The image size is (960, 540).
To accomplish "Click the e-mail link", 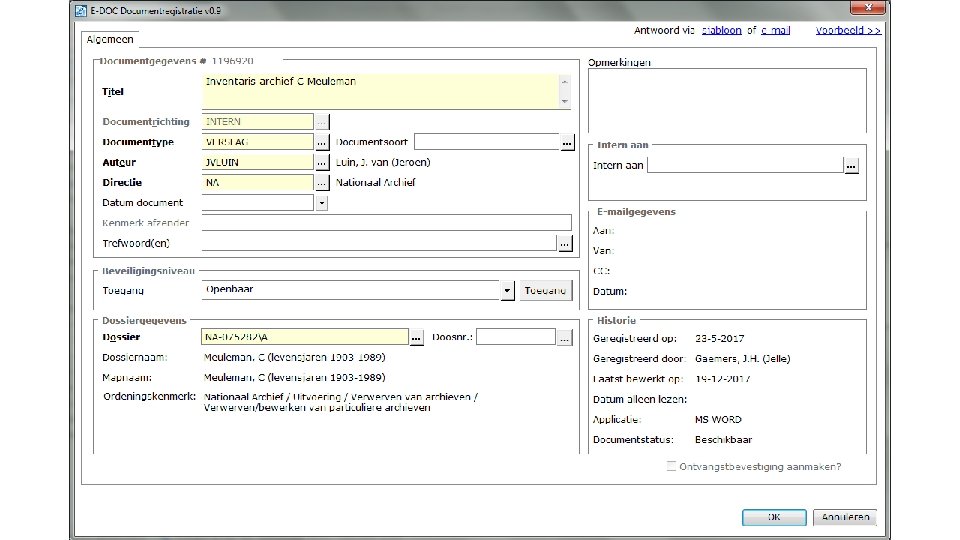I will (775, 30).
